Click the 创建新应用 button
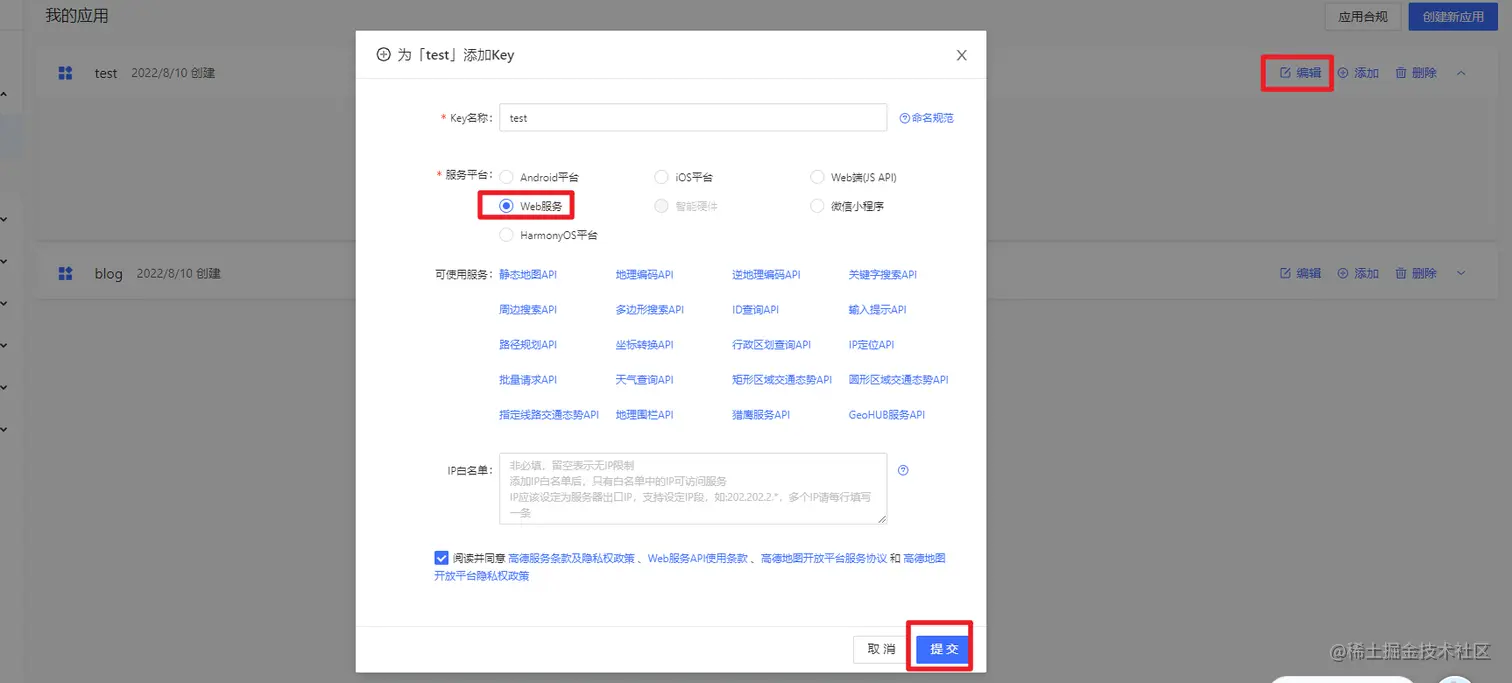This screenshot has width=1512, height=683. click(1453, 17)
